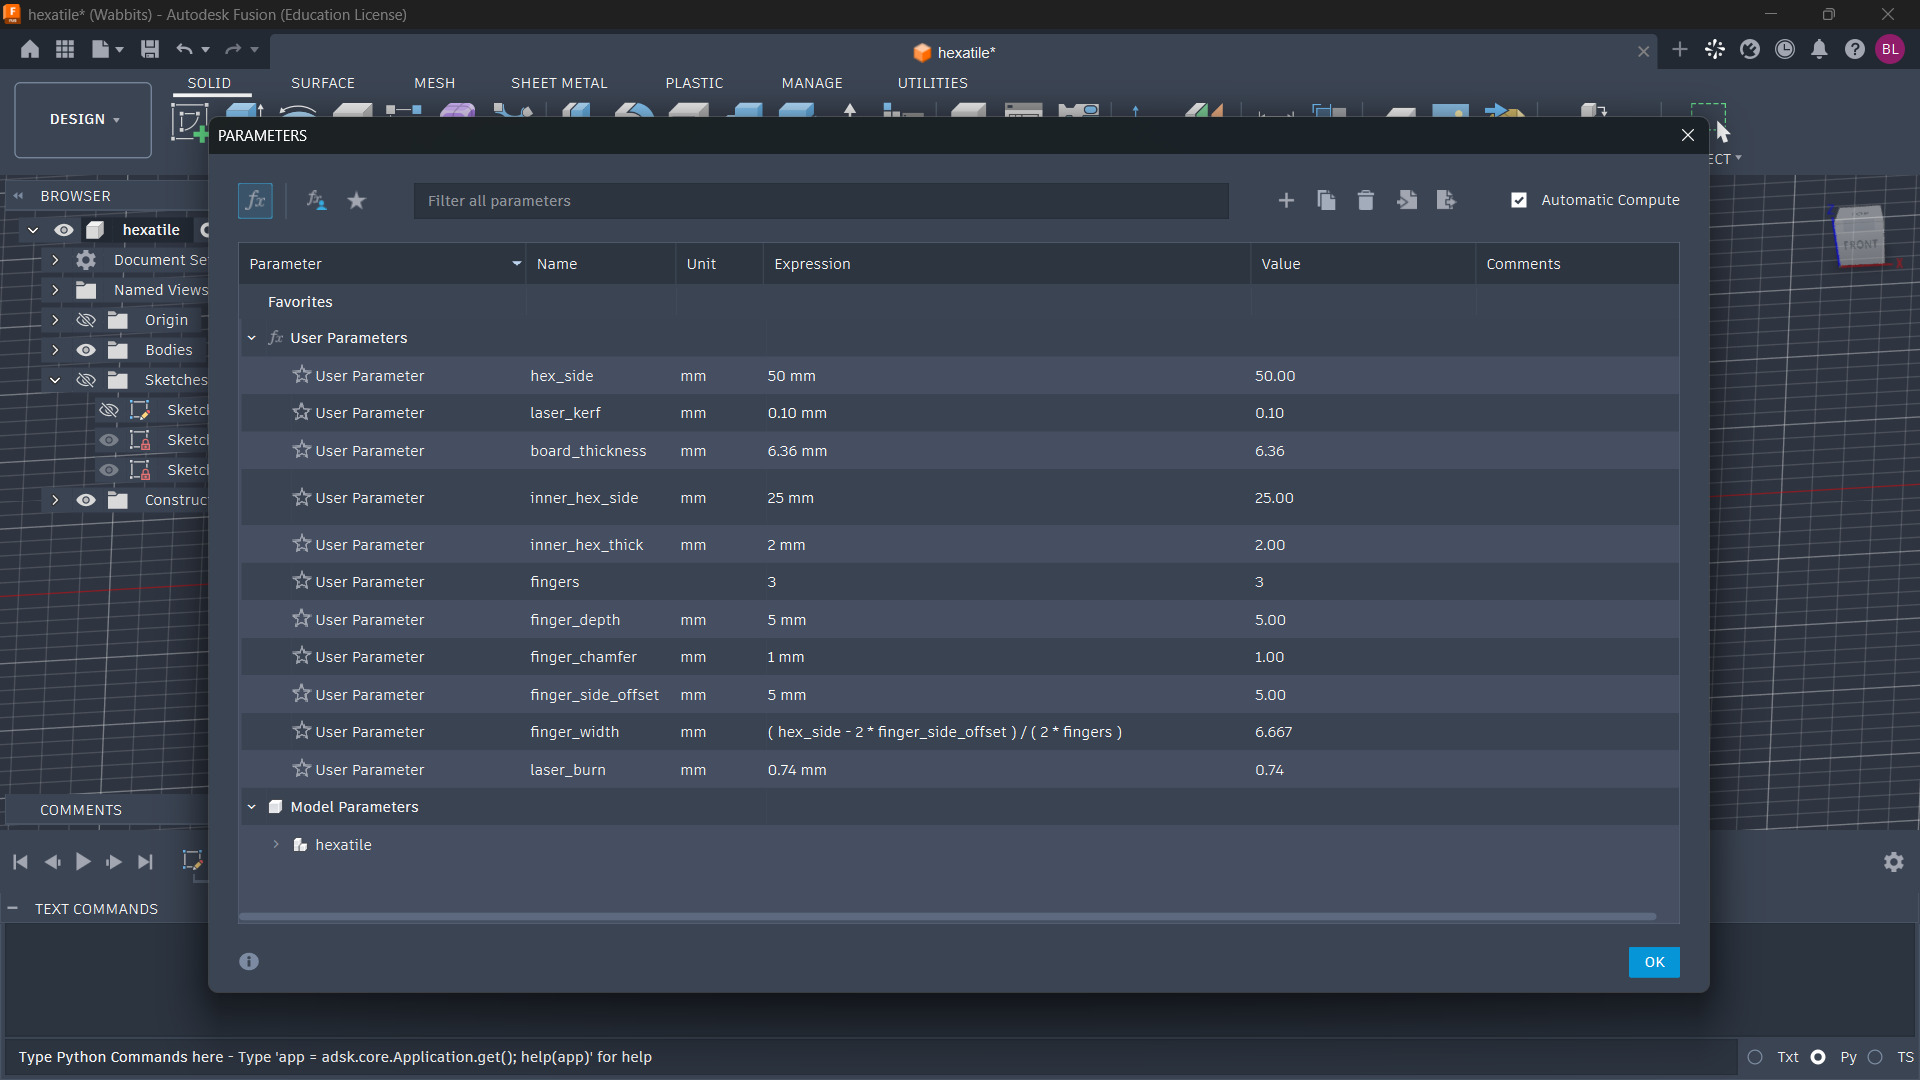This screenshot has width=1920, height=1080.
Task: Open the DESIGN workspace dropdown
Action: (x=84, y=120)
